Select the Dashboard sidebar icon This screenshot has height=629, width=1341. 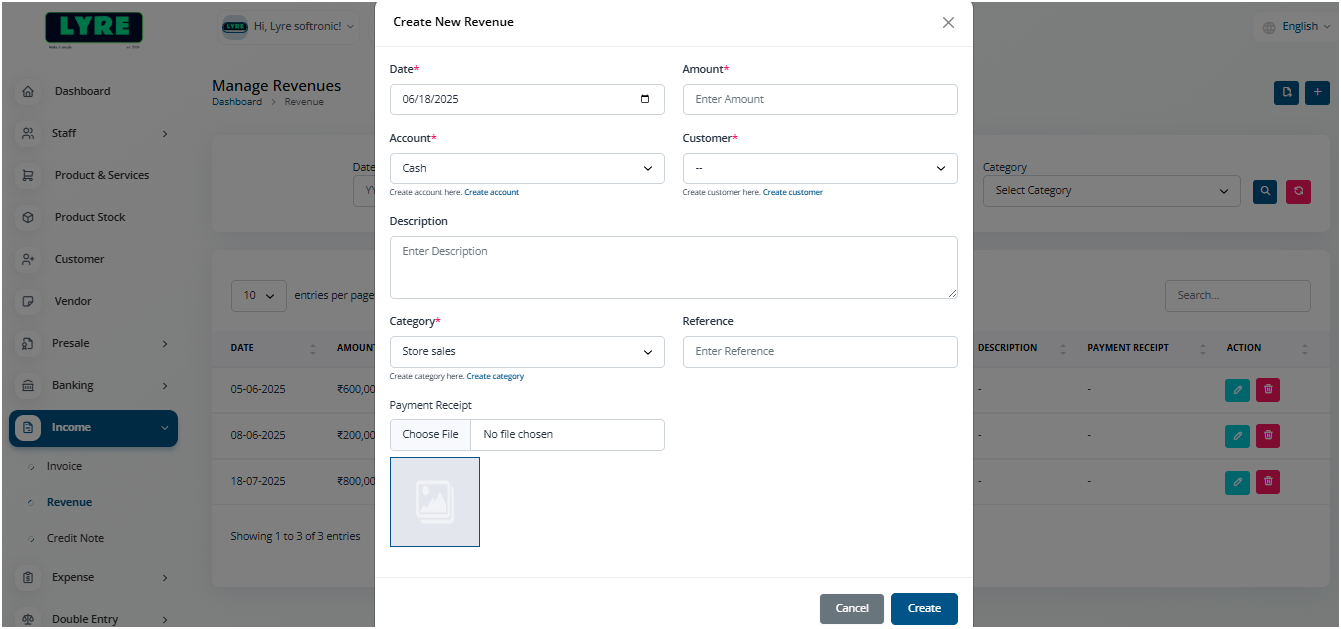28,91
